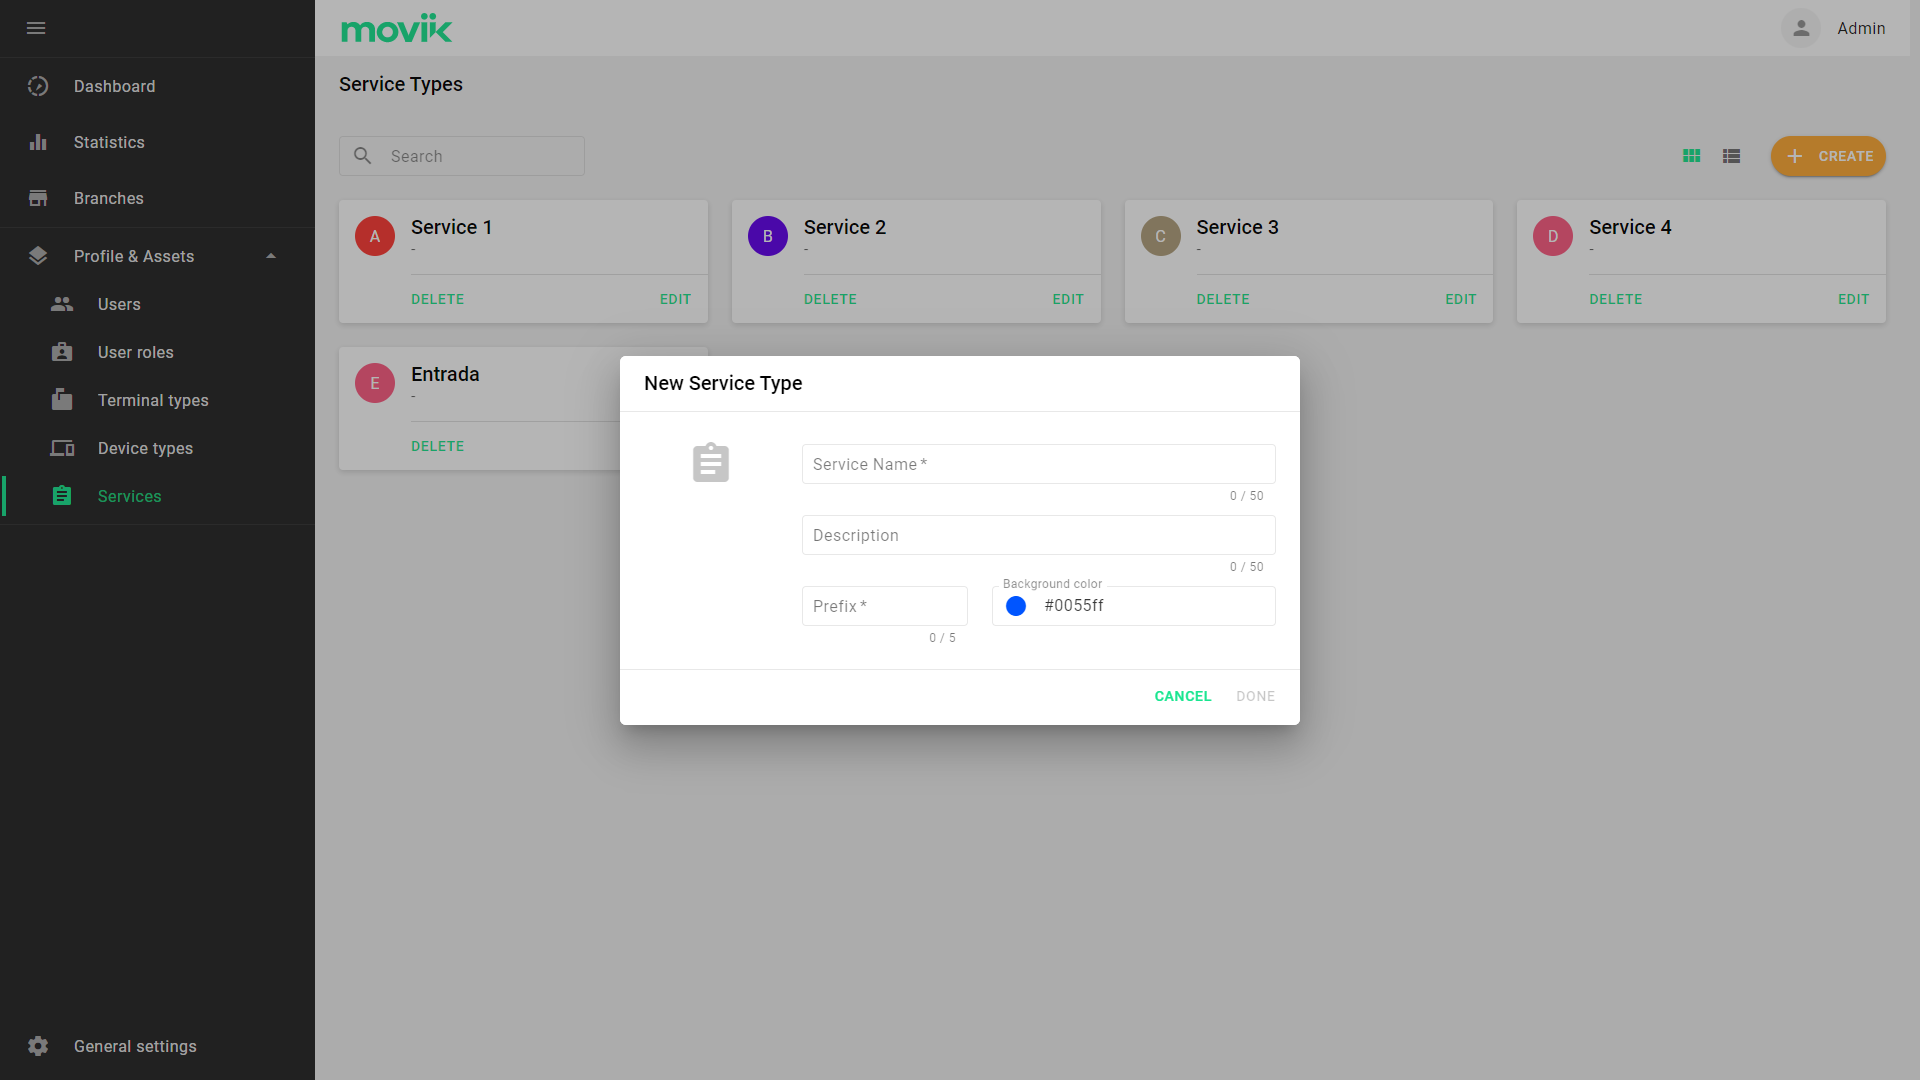Select User roles in sidebar
The width and height of the screenshot is (1920, 1080).
(x=157, y=352)
